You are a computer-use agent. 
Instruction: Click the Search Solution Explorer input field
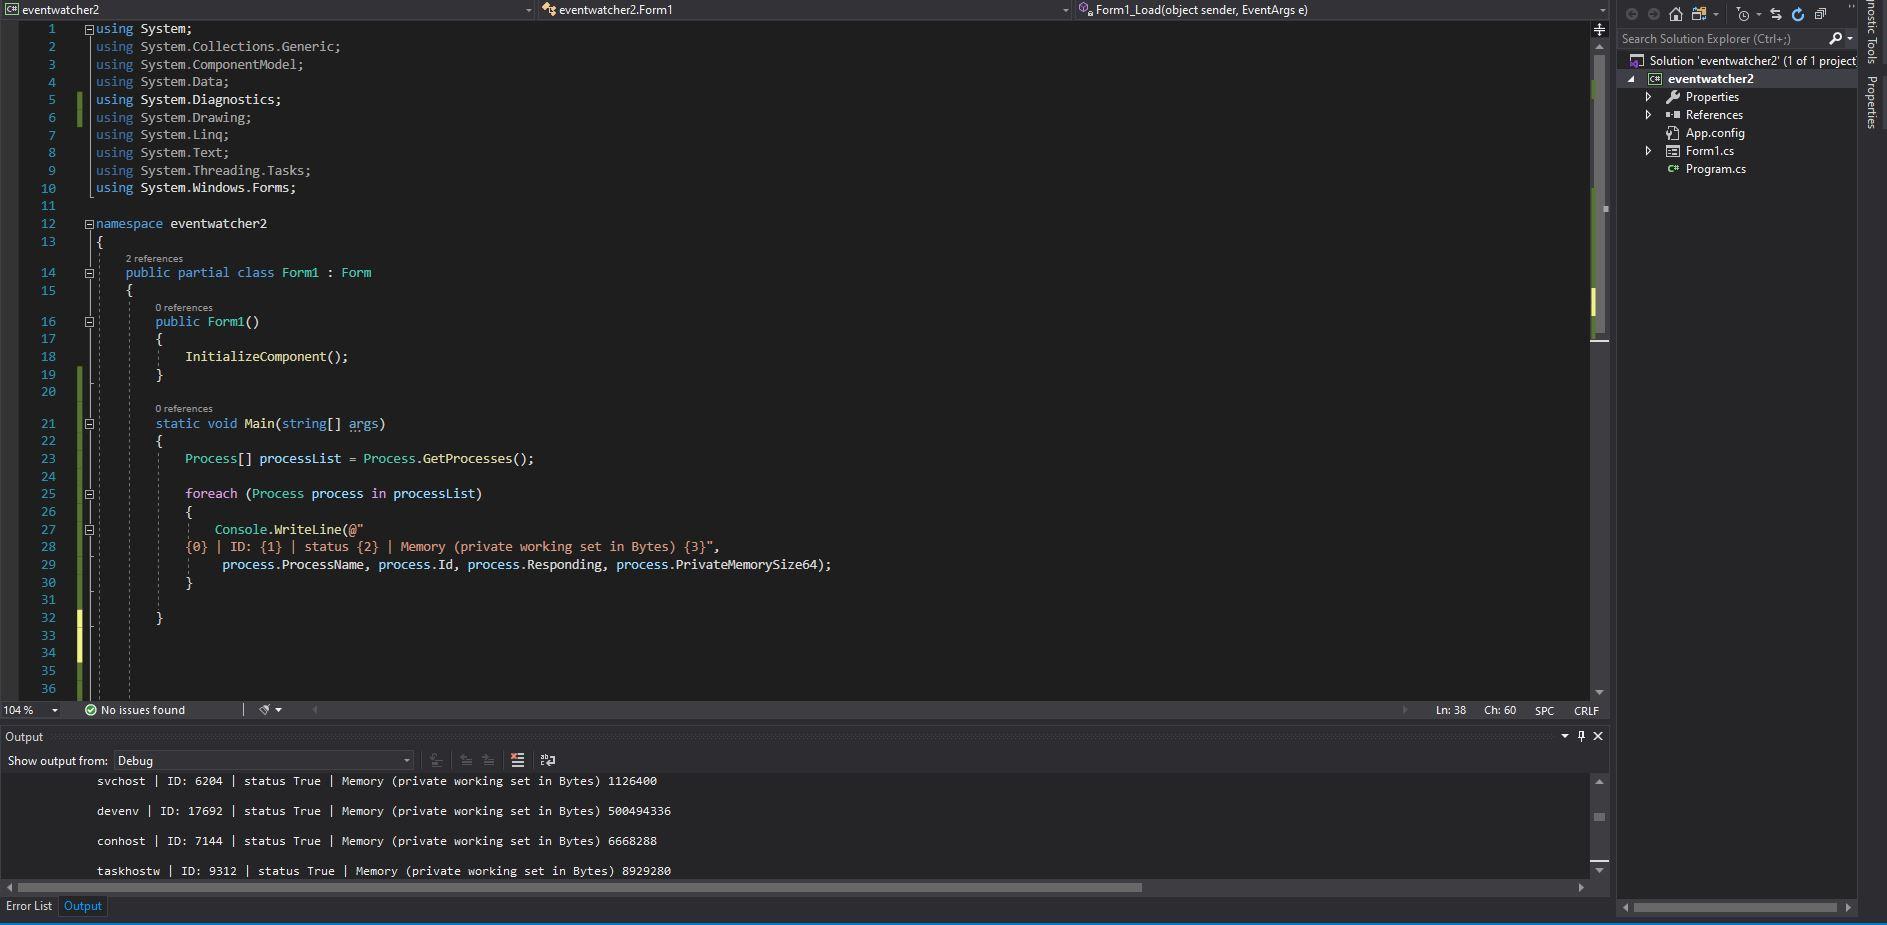point(1720,39)
